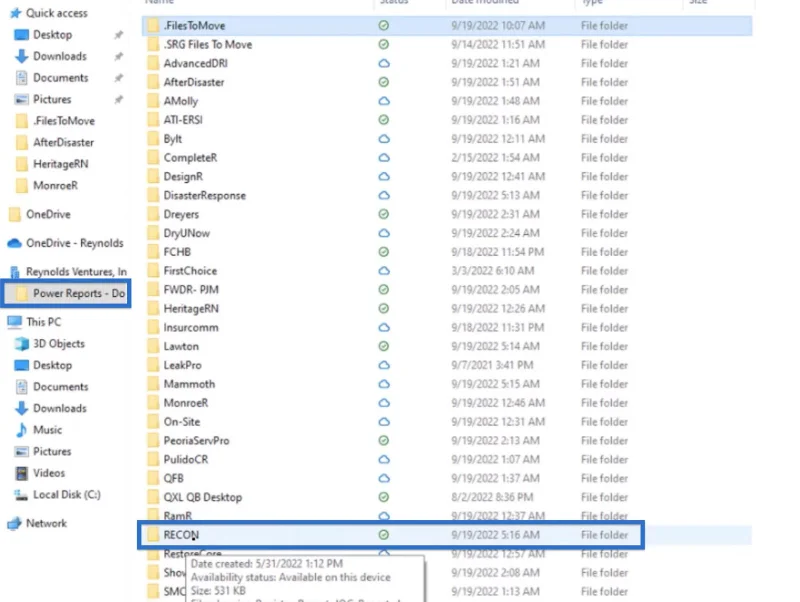Click the synced checkmark status of RECON
Image resolution: width=800 pixels, height=602 pixels.
tap(384, 535)
